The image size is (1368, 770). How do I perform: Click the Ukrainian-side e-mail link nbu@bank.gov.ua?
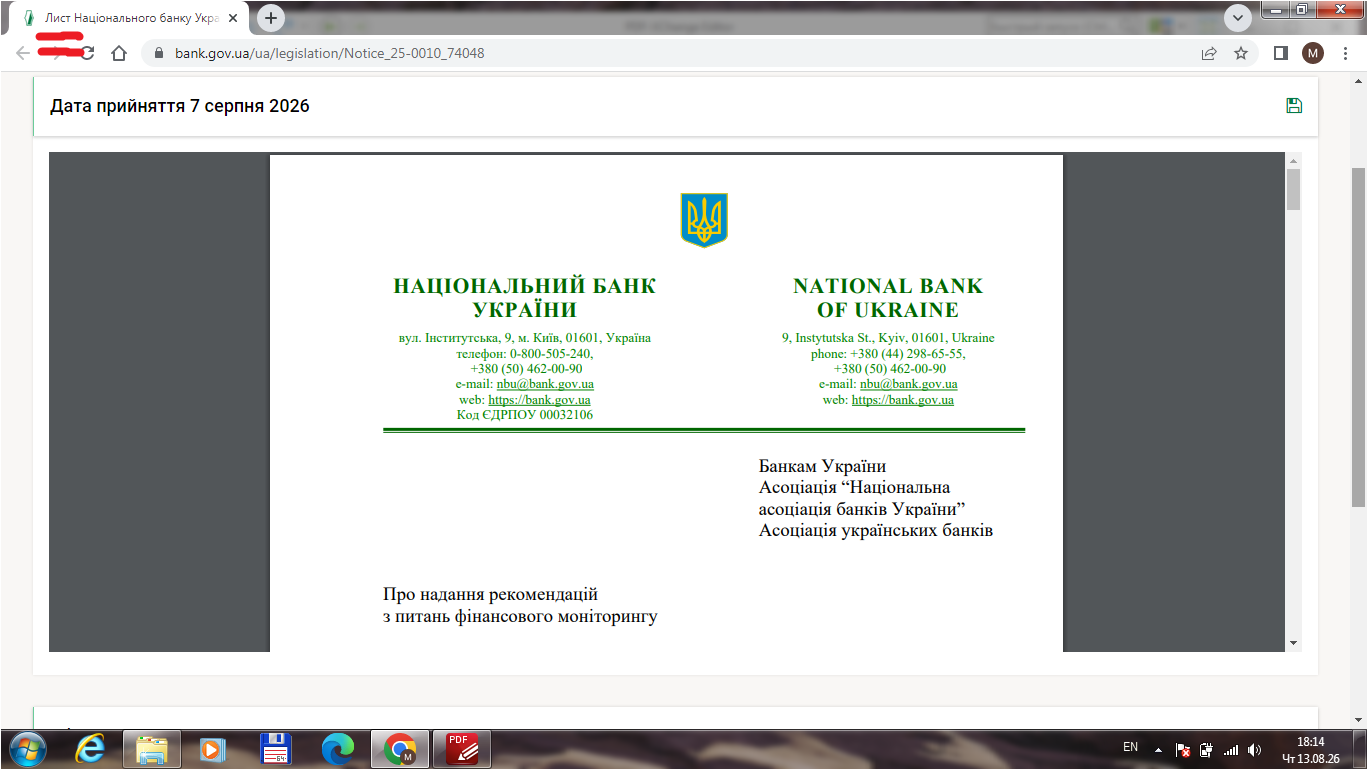[x=545, y=384]
